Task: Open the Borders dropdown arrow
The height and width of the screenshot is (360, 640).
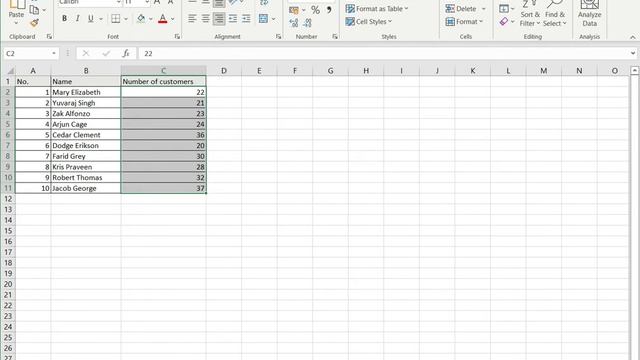Action: click(126, 19)
